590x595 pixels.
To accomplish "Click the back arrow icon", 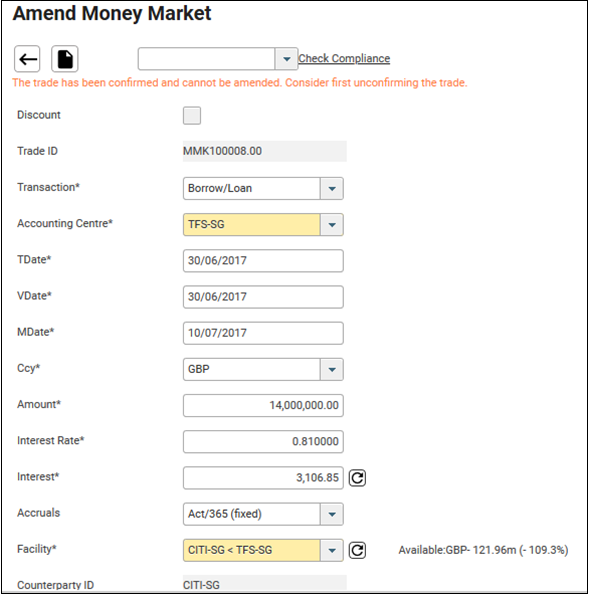I will pyautogui.click(x=27, y=59).
